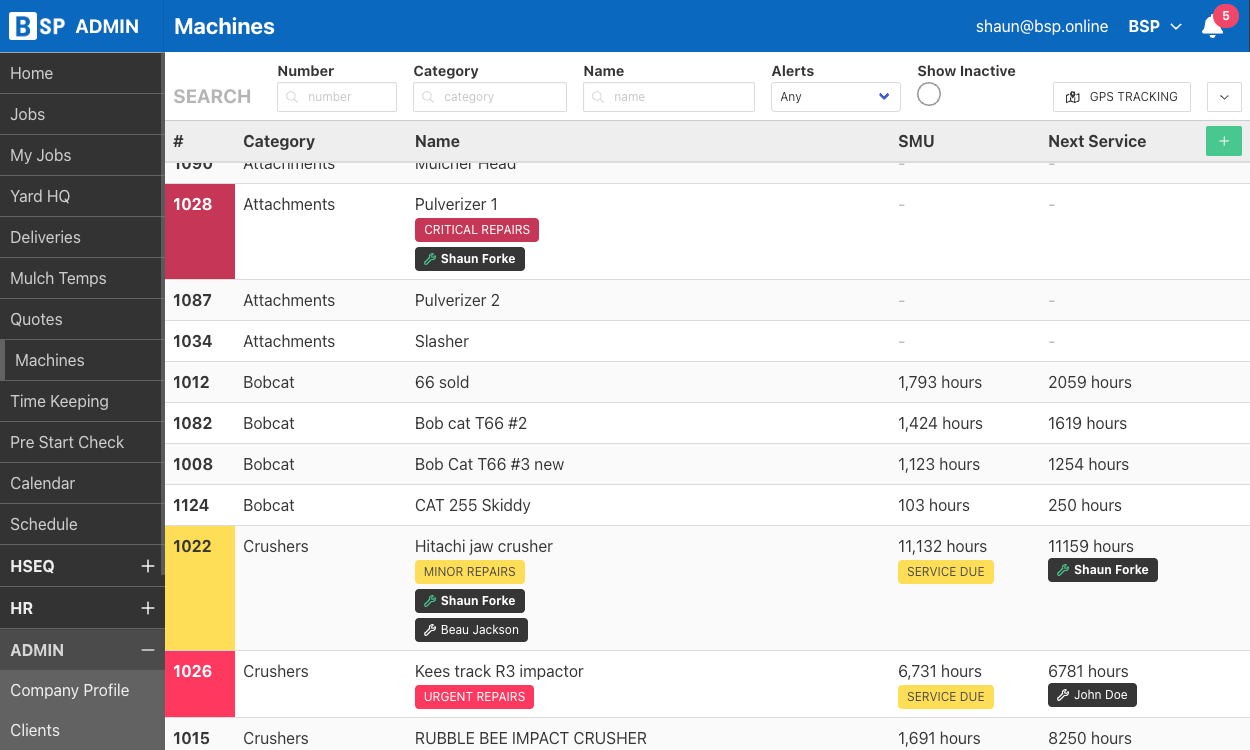Click the shaun@bsp.online account link
Viewport: 1250px width, 750px height.
click(x=1042, y=27)
